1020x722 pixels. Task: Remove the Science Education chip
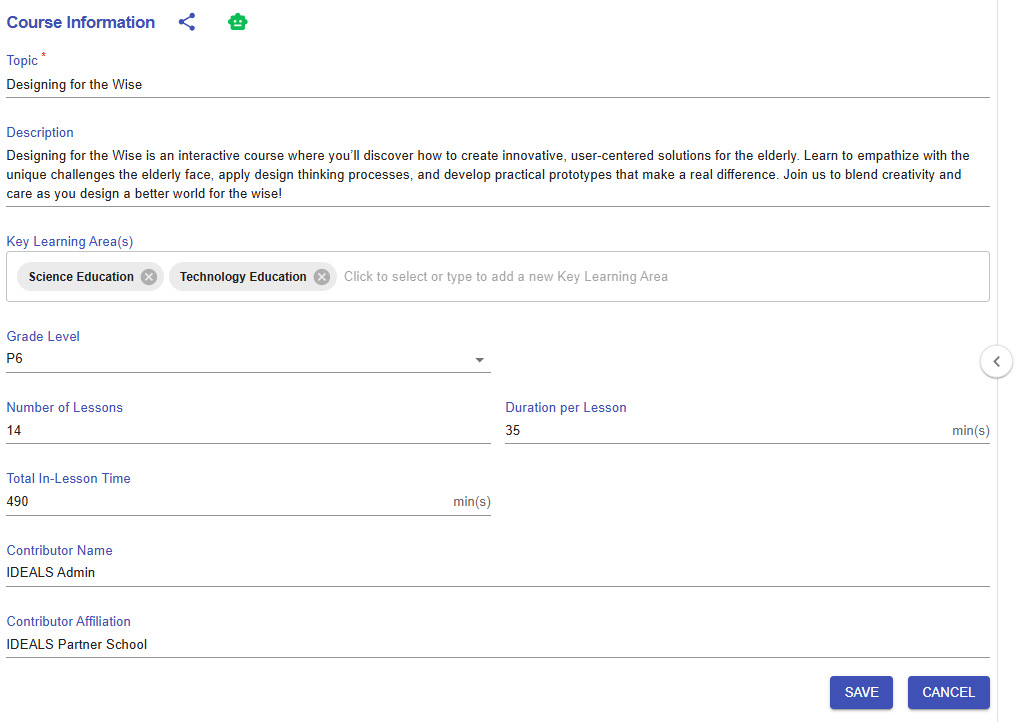tap(149, 277)
